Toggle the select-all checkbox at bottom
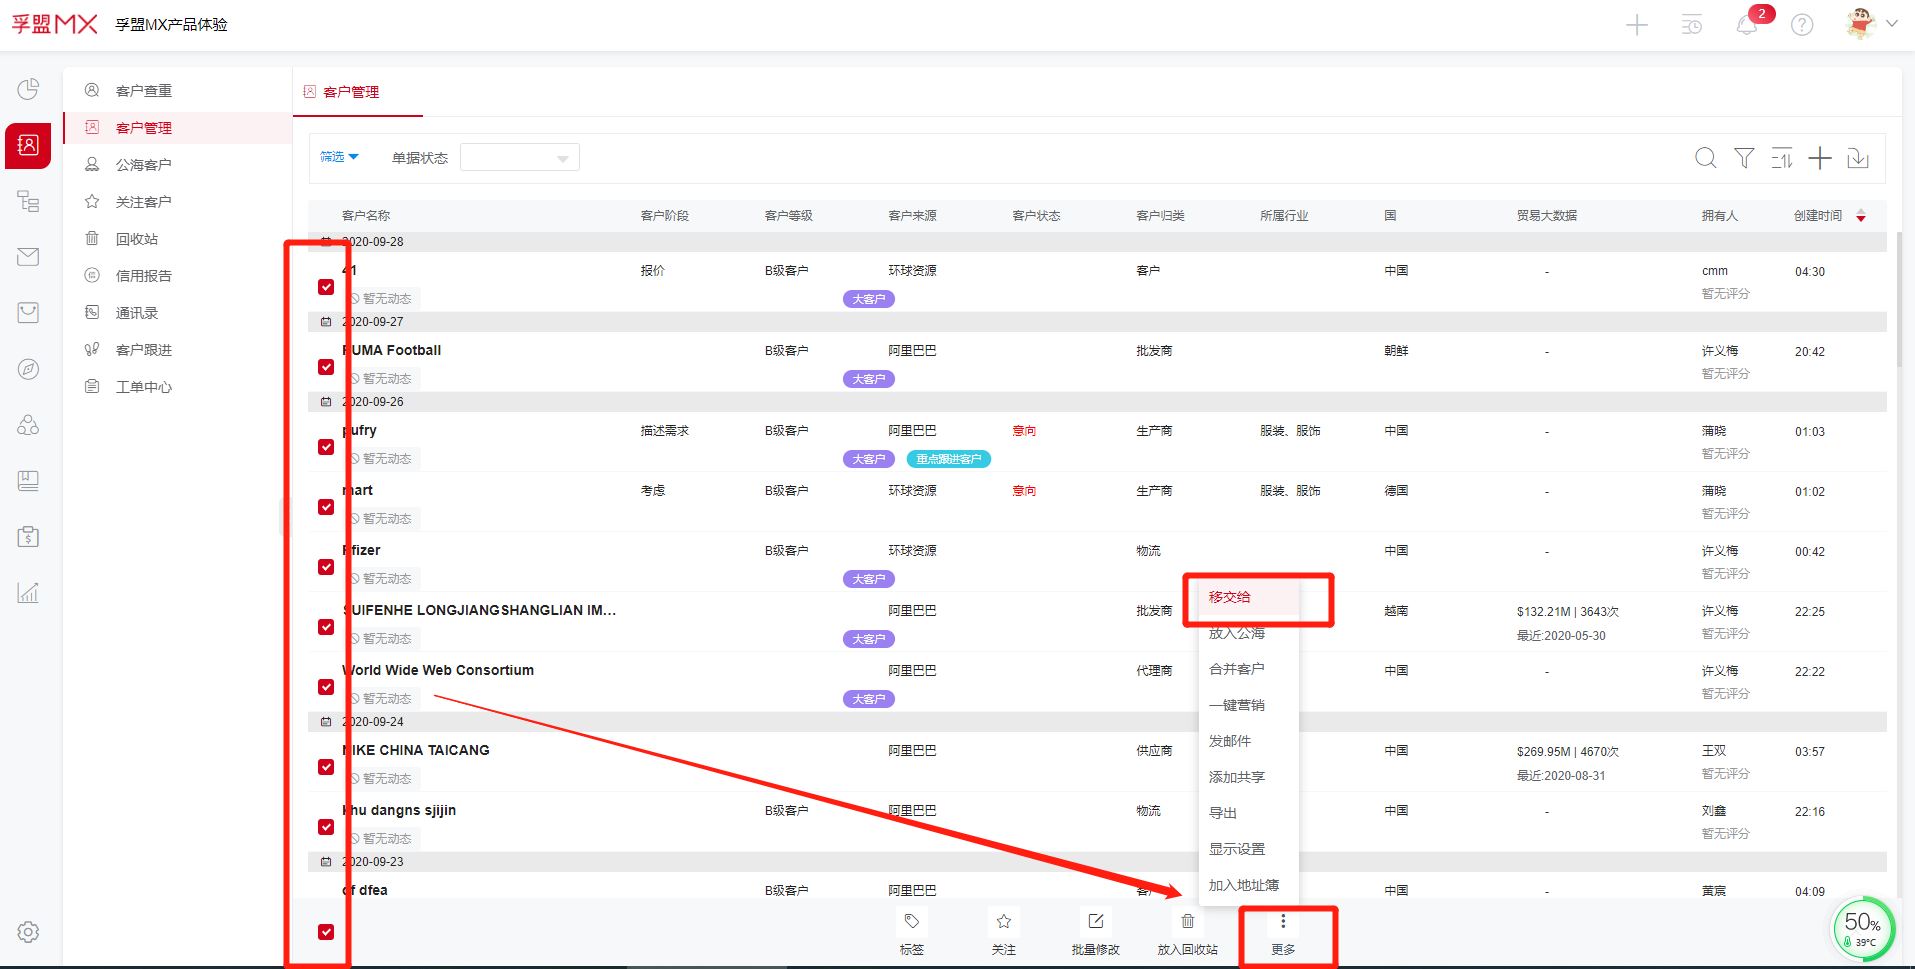This screenshot has height=969, width=1915. coord(326,932)
